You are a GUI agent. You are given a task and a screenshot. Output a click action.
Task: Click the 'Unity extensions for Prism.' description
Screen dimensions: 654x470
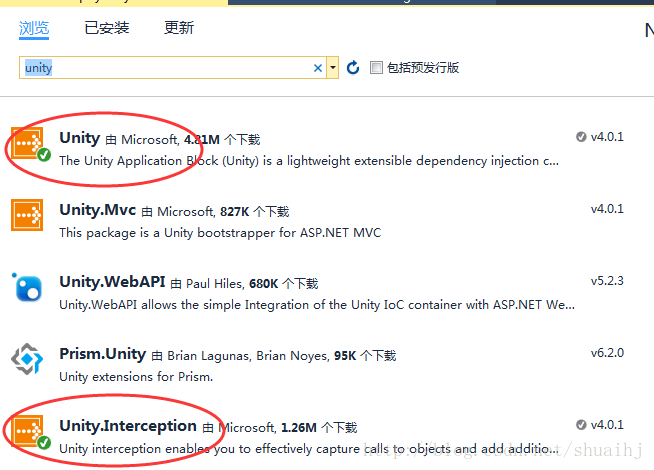[x=136, y=377]
